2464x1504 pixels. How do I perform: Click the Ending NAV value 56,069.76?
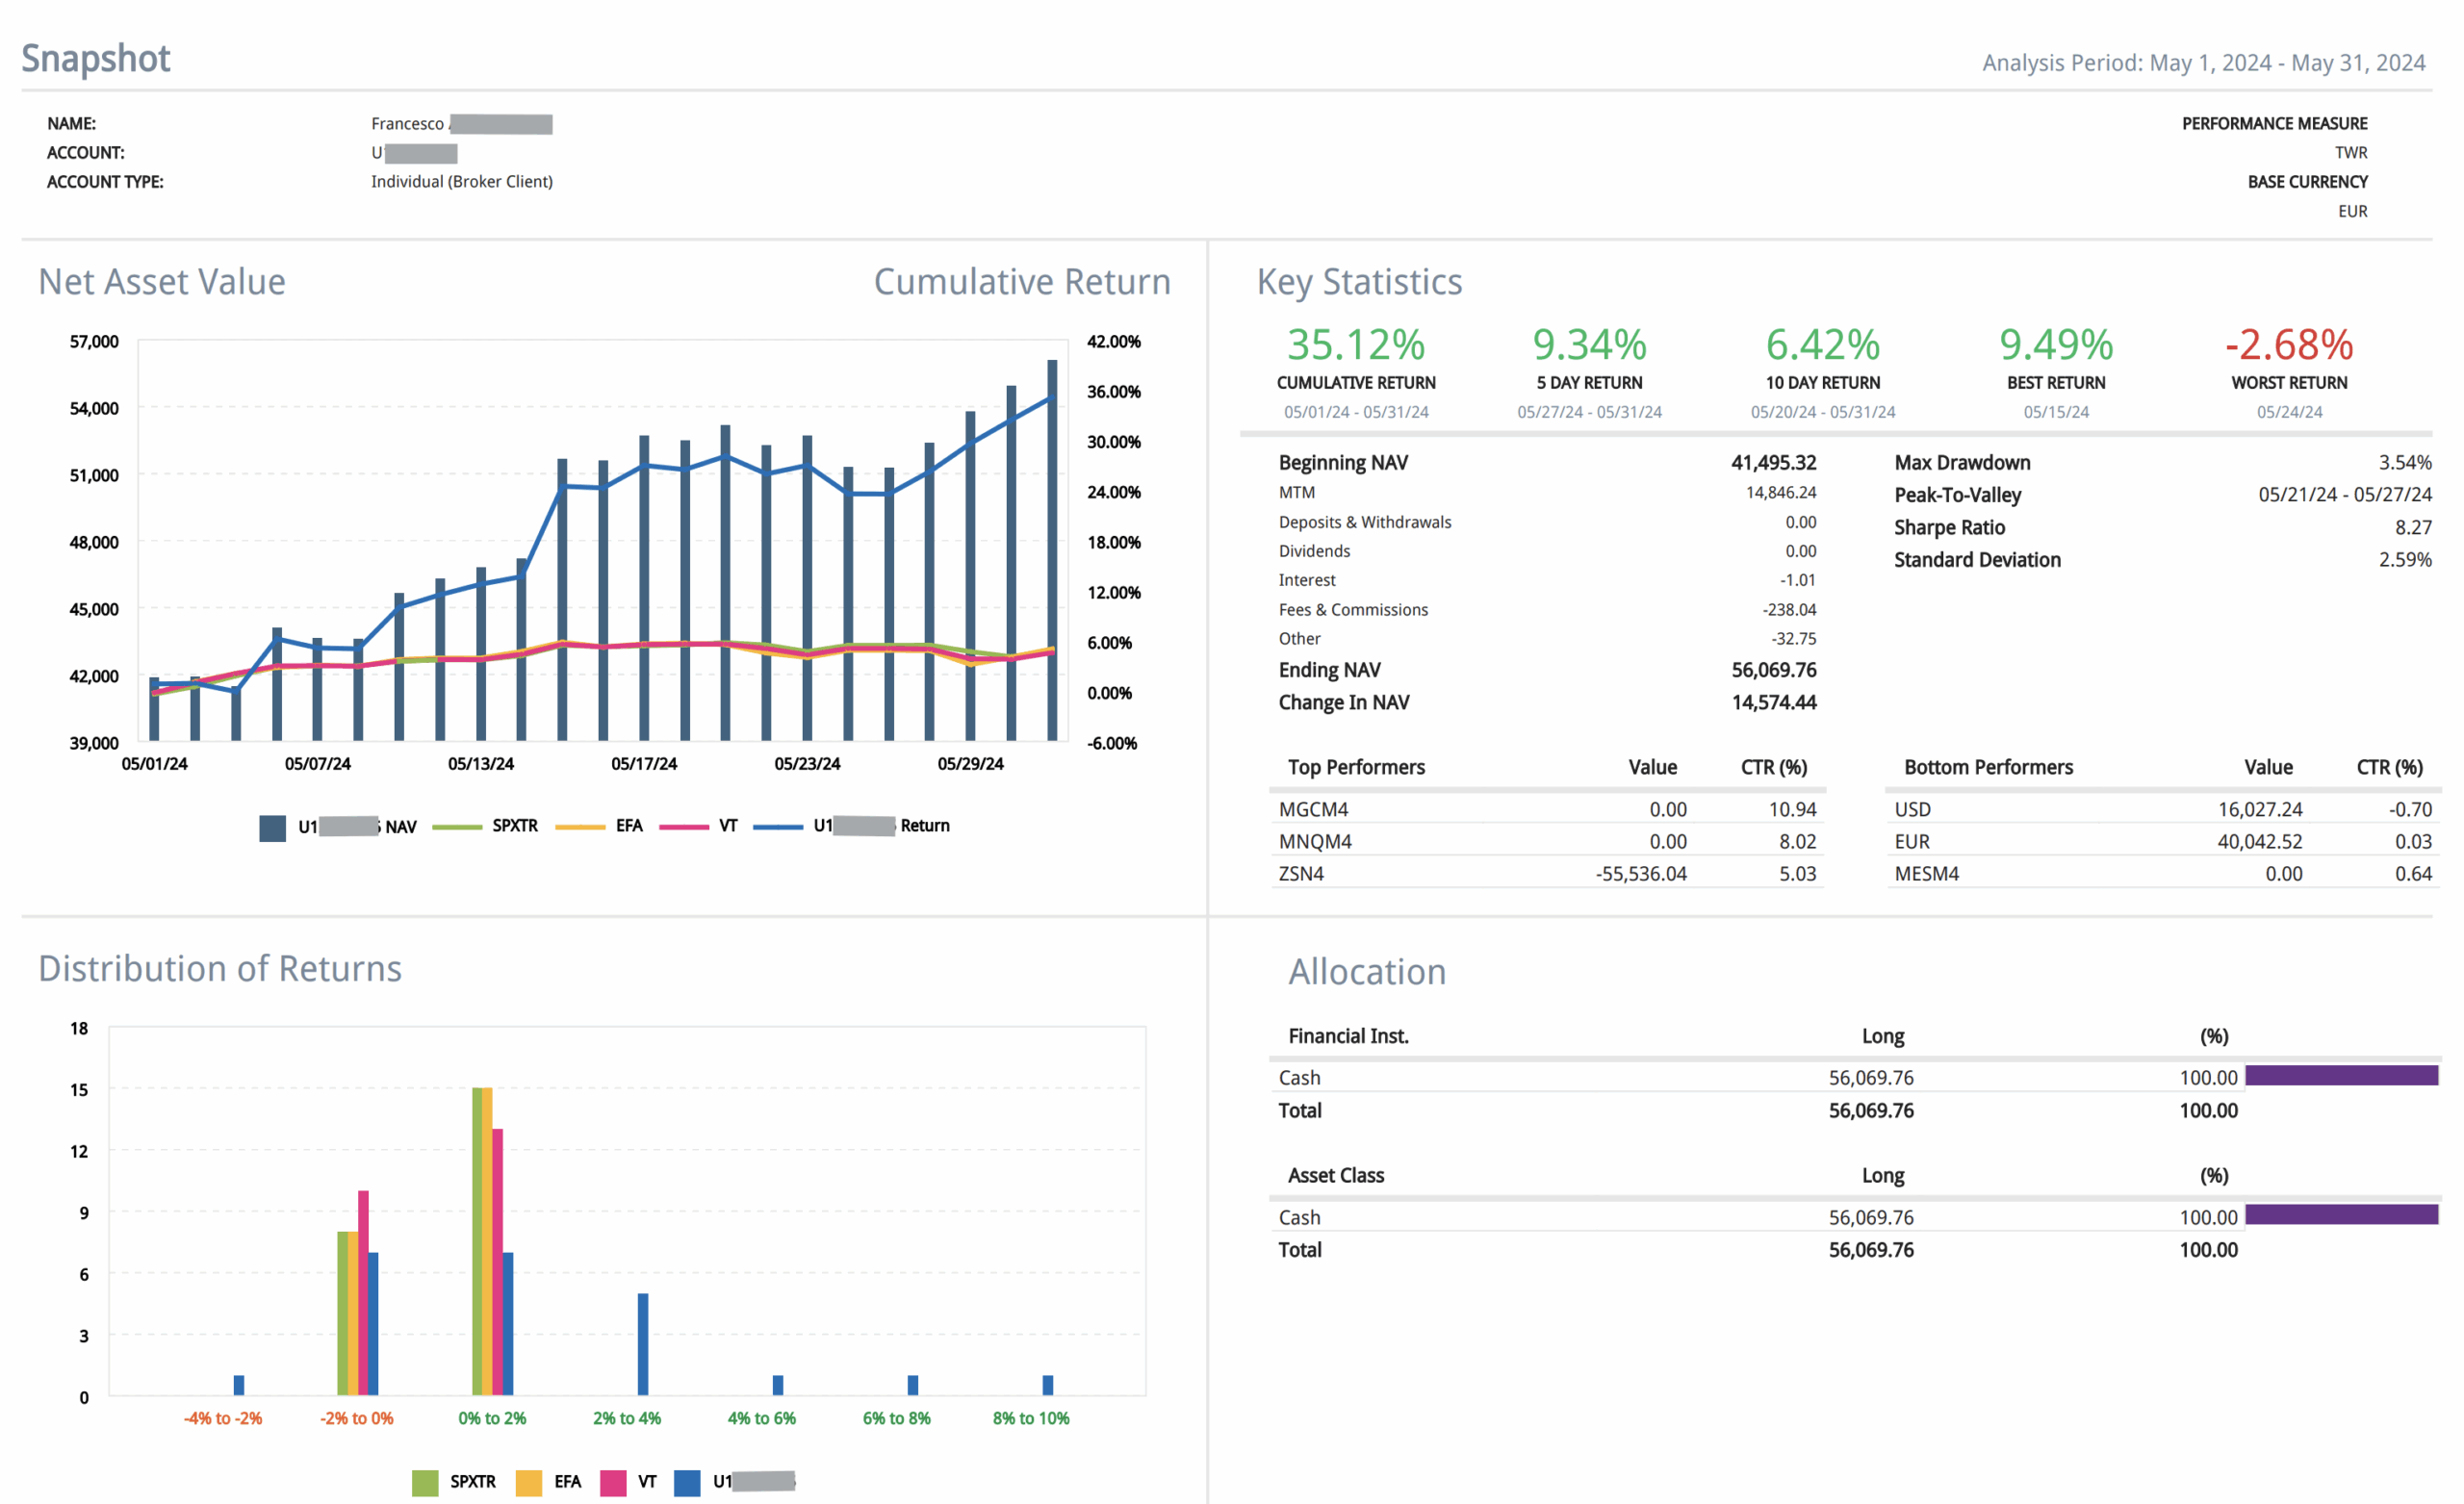(1773, 670)
